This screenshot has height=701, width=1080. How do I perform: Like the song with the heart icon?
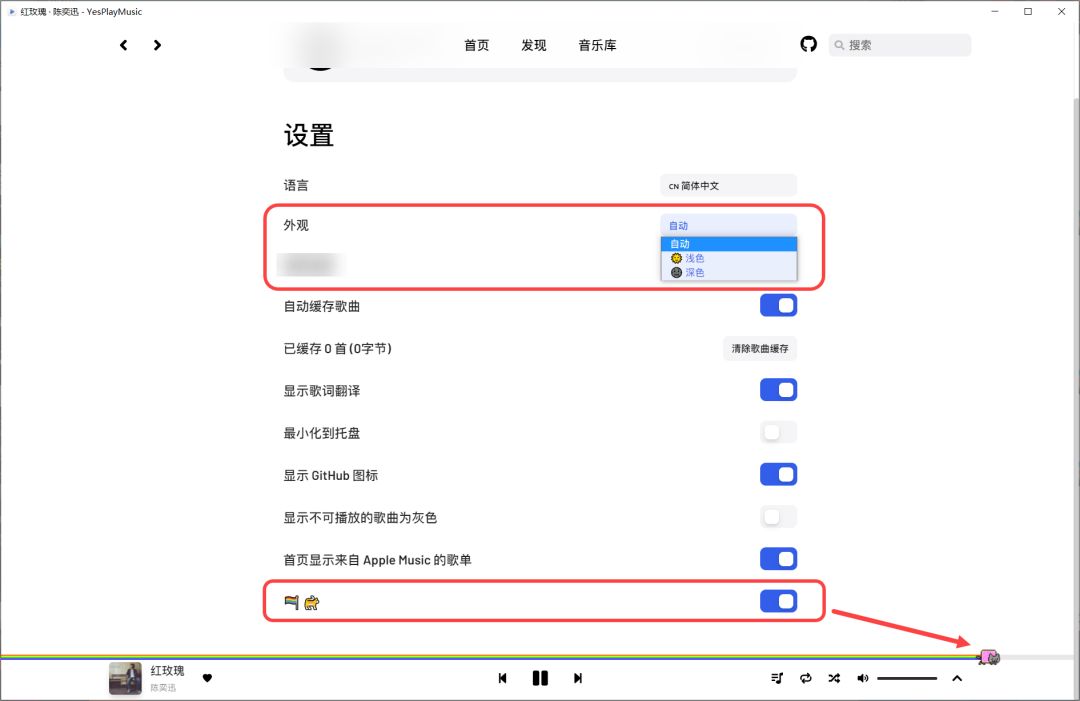(207, 678)
